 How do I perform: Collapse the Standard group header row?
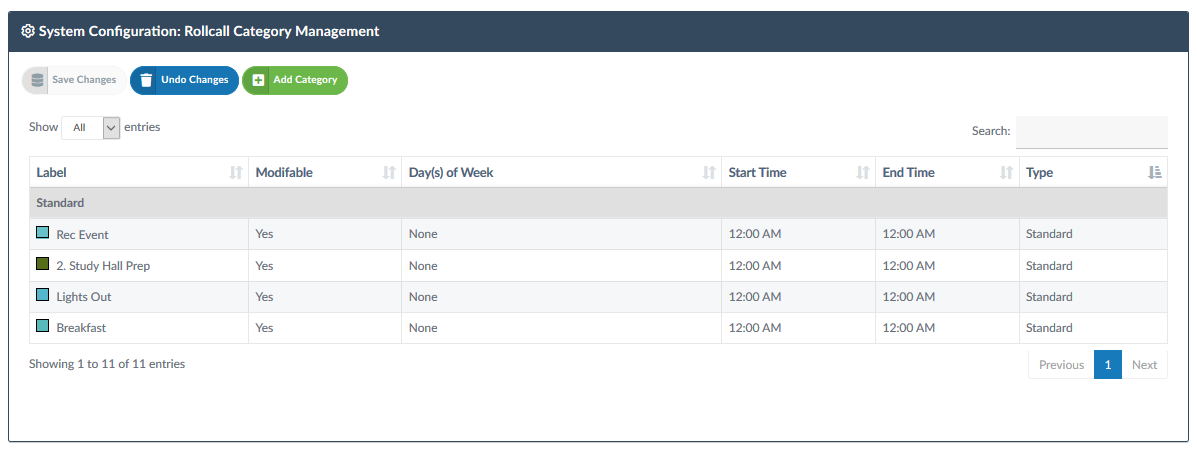pyautogui.click(x=598, y=203)
